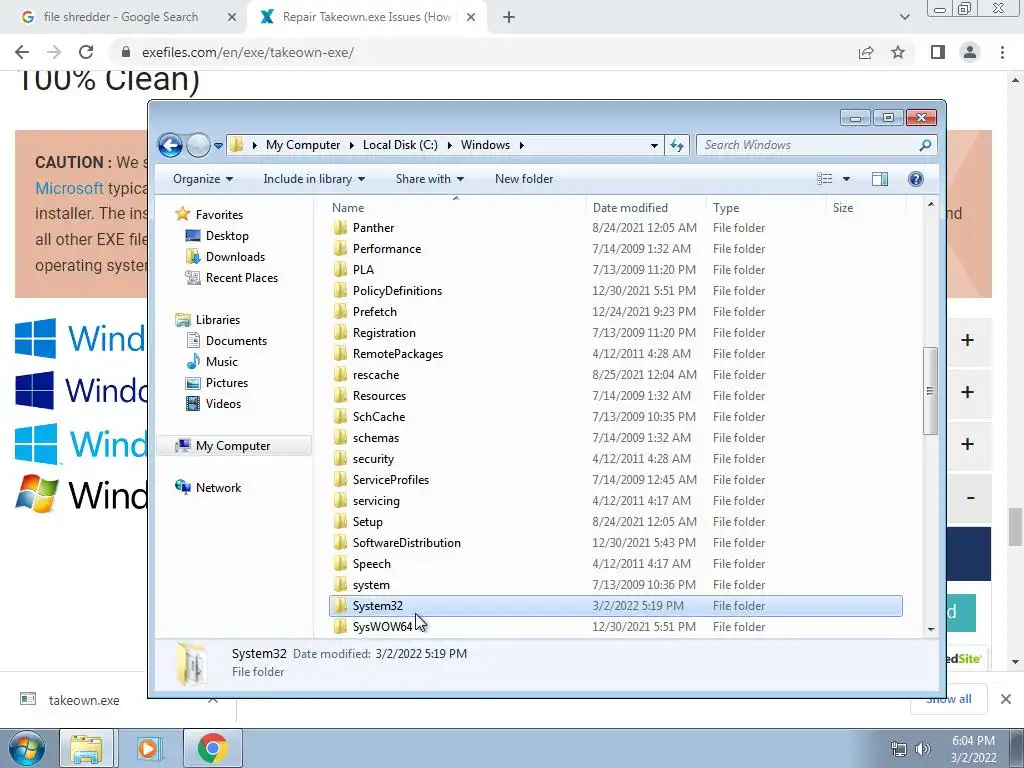Select the Prefetch folder icon
Viewport: 1024px width, 768px height.
coord(340,312)
